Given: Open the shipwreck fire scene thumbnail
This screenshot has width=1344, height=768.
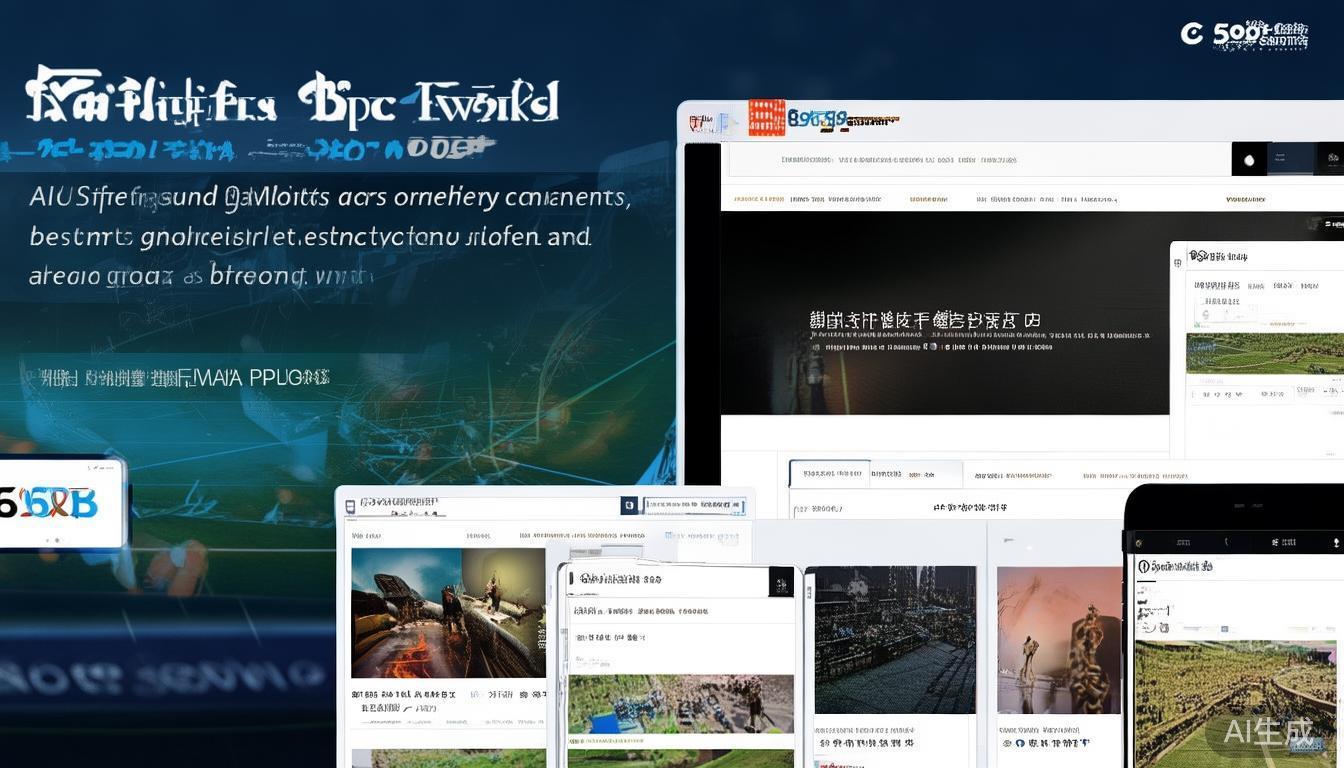Looking at the screenshot, I should (447, 613).
